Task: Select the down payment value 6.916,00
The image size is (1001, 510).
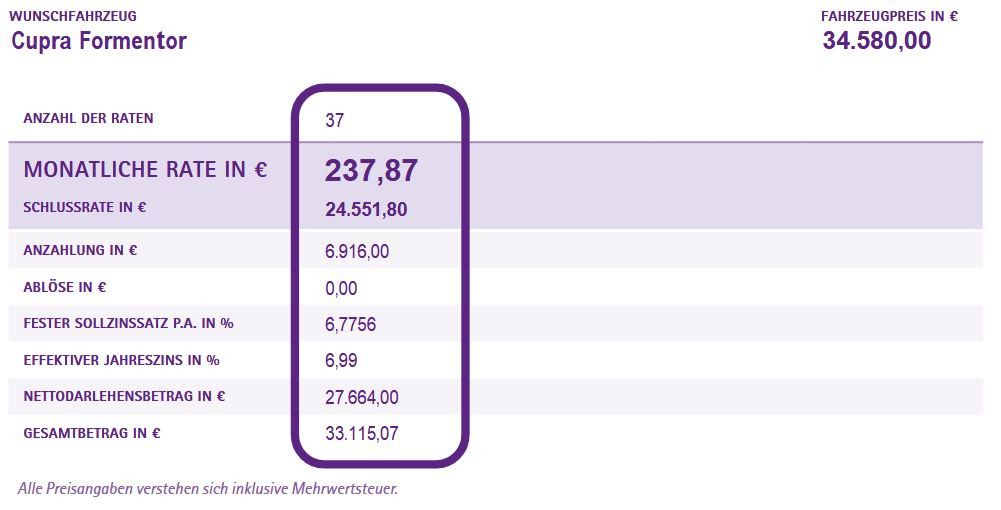Action: point(356,251)
